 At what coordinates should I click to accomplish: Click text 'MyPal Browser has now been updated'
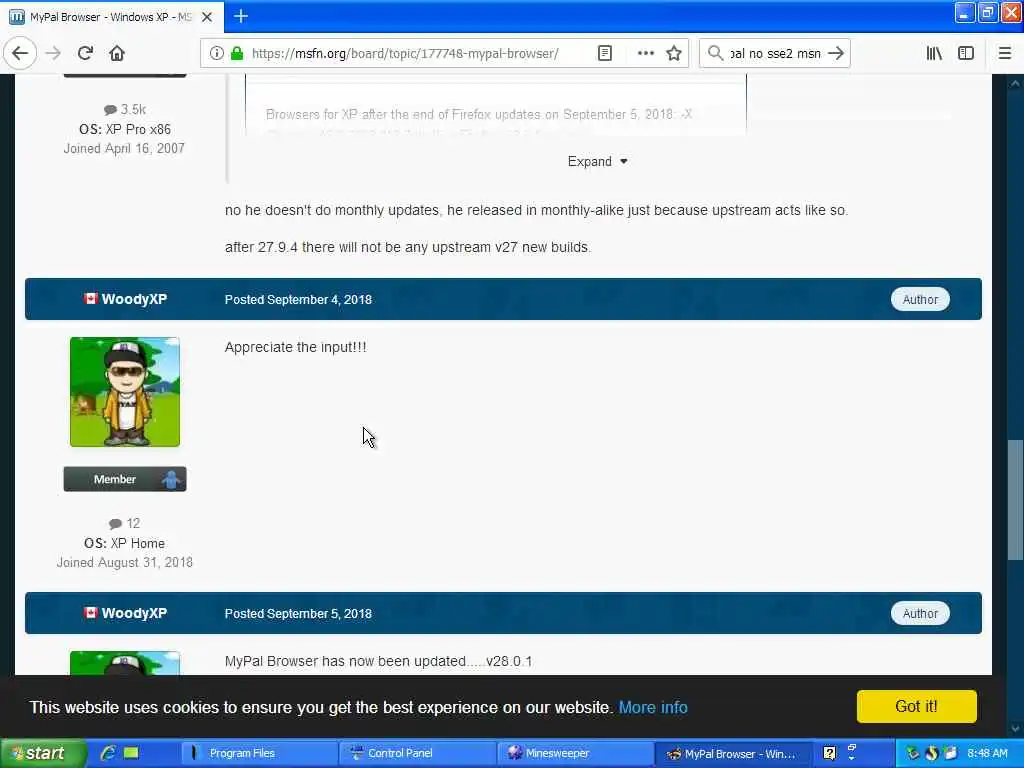[345, 662]
